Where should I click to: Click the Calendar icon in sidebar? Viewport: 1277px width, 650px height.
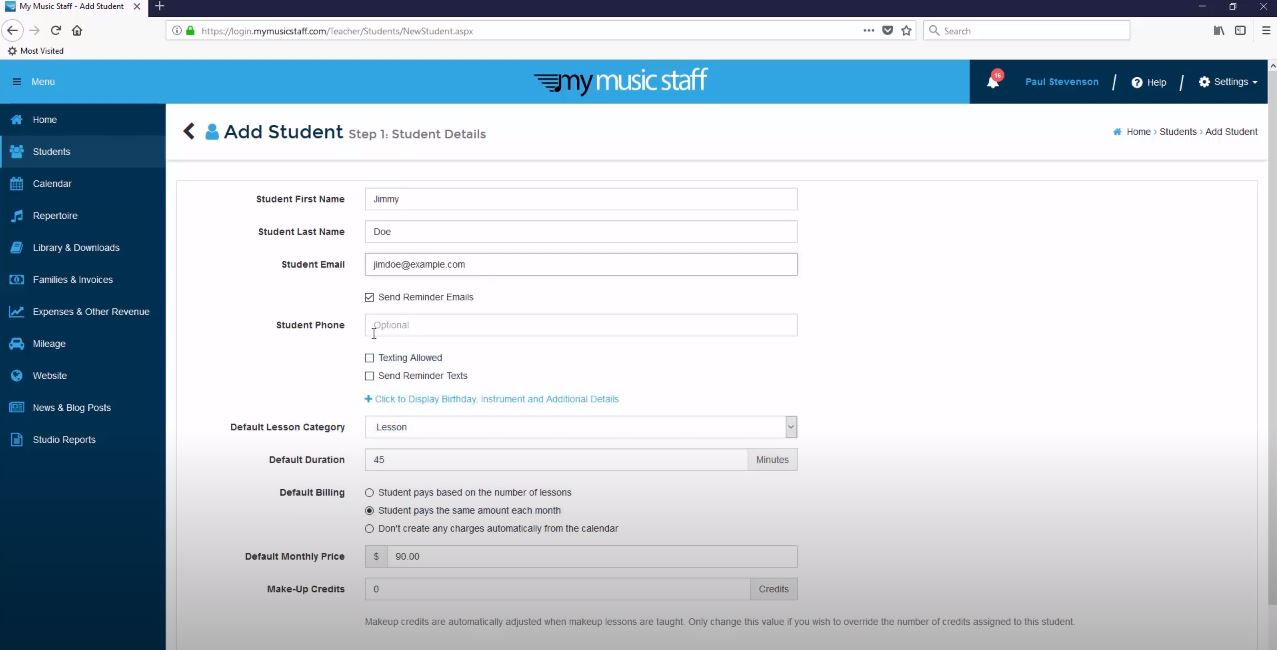pyautogui.click(x=16, y=184)
